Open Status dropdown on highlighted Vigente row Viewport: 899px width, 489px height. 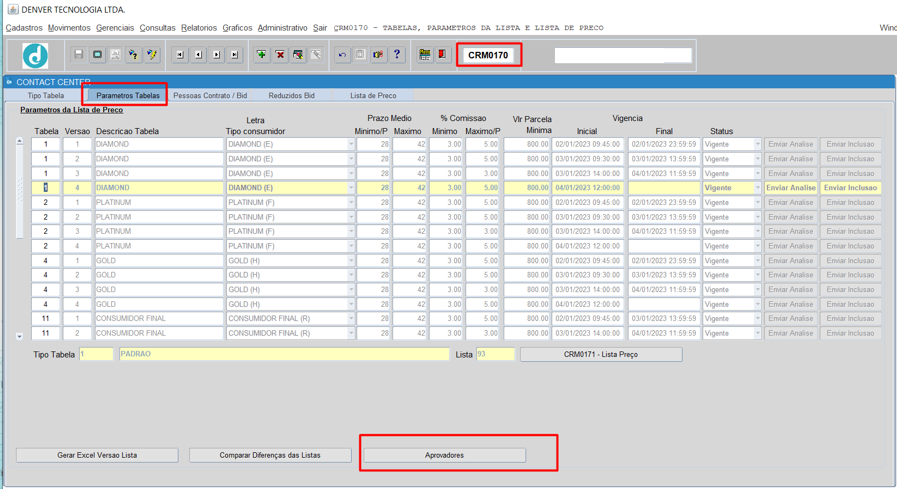[x=757, y=188]
